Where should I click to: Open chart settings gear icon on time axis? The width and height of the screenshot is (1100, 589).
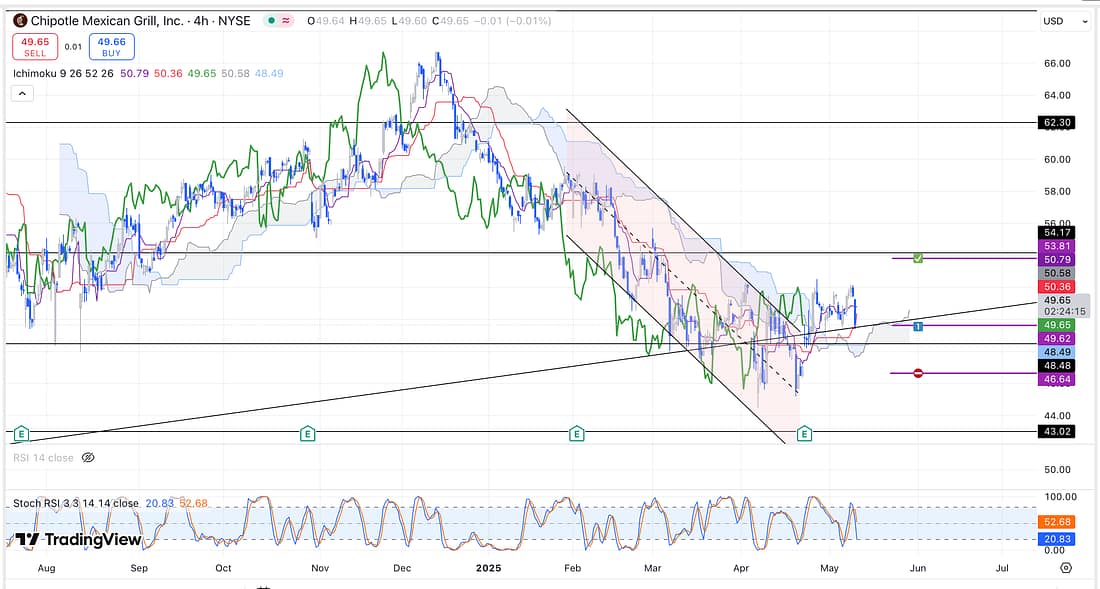(1066, 567)
